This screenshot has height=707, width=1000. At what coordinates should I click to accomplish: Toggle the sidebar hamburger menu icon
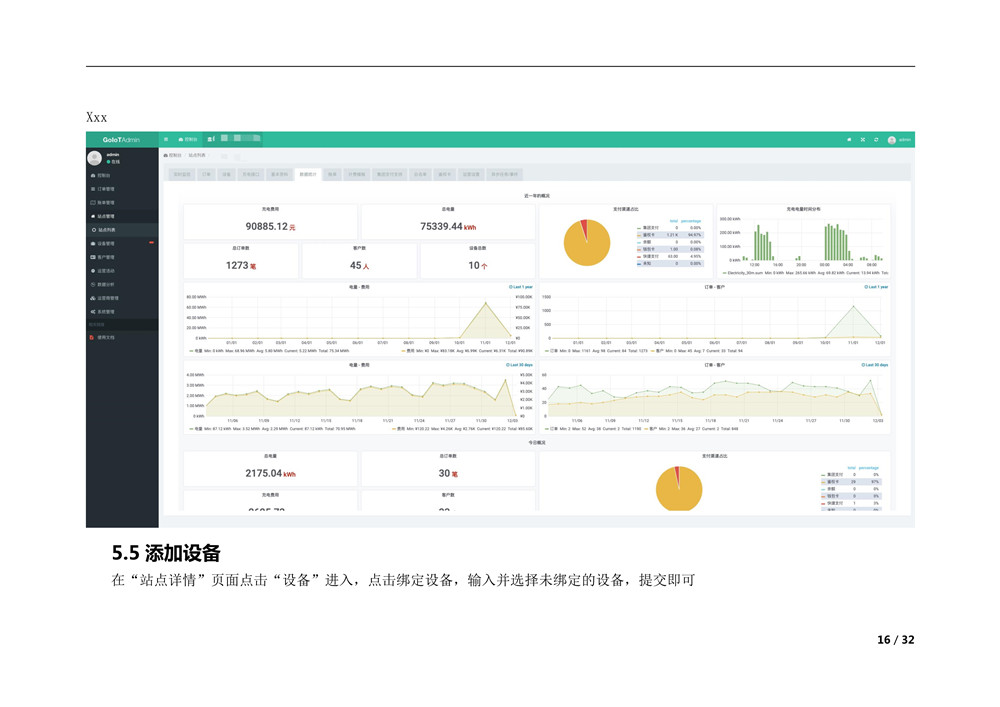pos(166,140)
